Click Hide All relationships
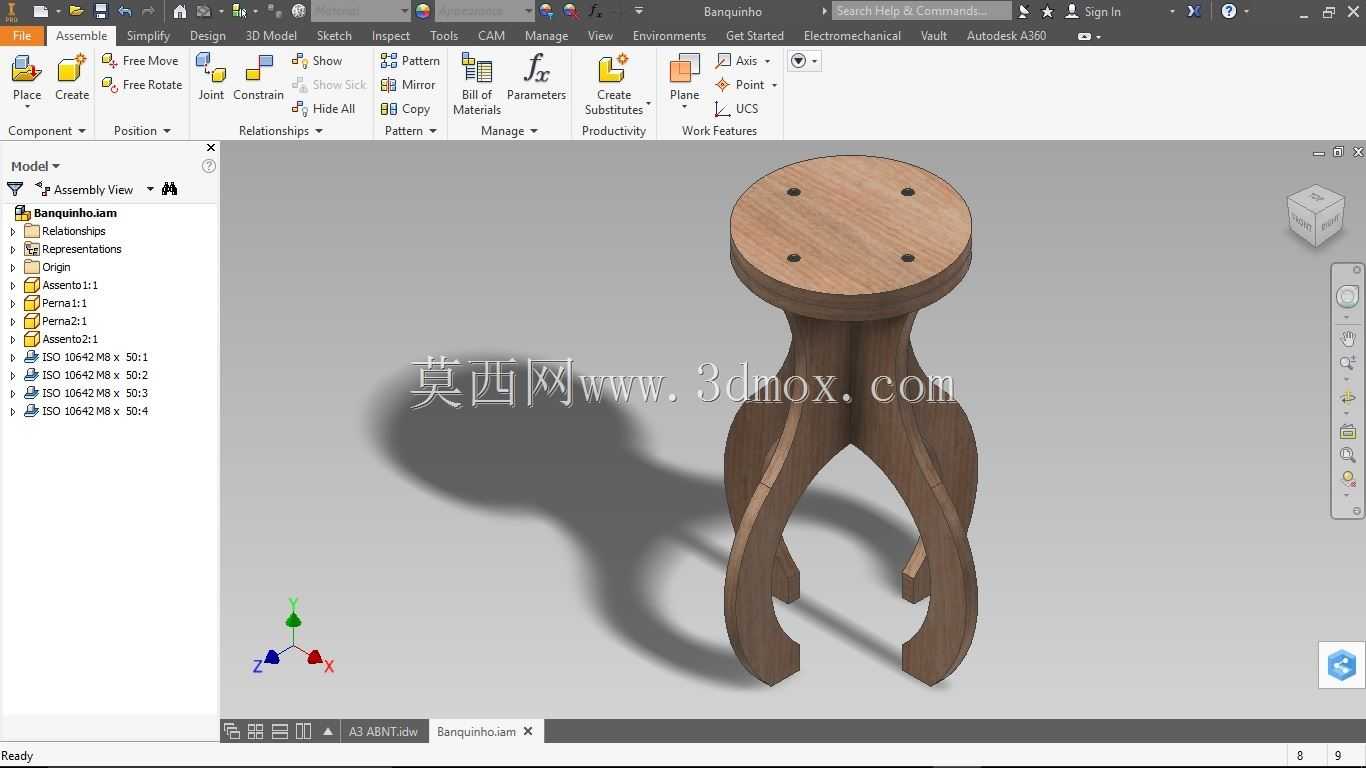Viewport: 1366px width, 768px height. click(x=323, y=109)
